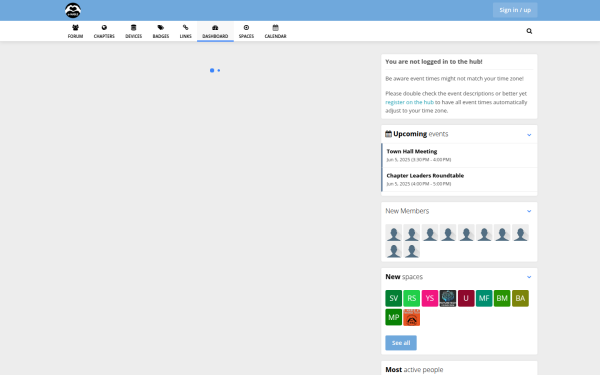Open the BM space icon
600x375 pixels.
click(x=502, y=298)
